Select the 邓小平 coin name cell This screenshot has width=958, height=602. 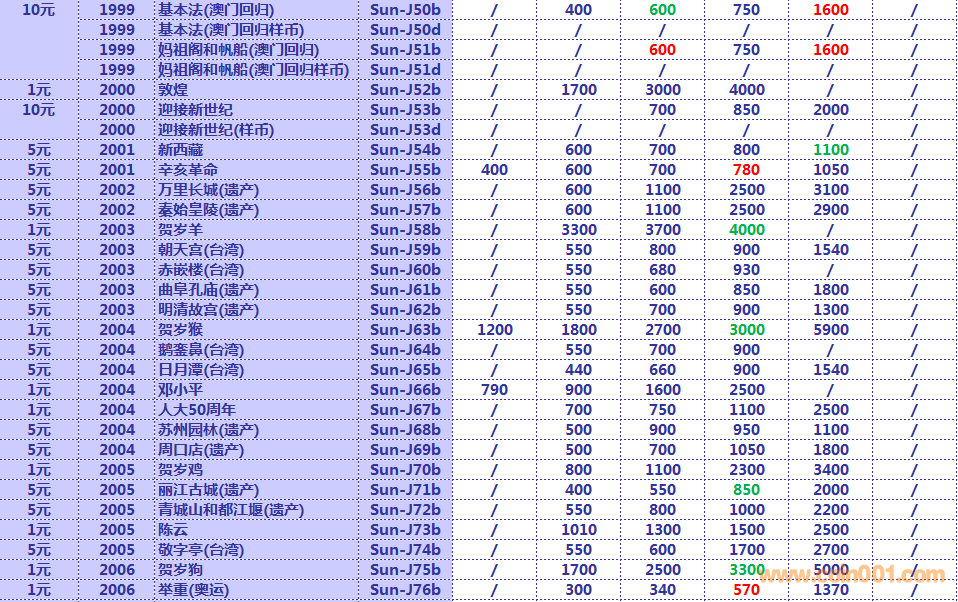181,390
